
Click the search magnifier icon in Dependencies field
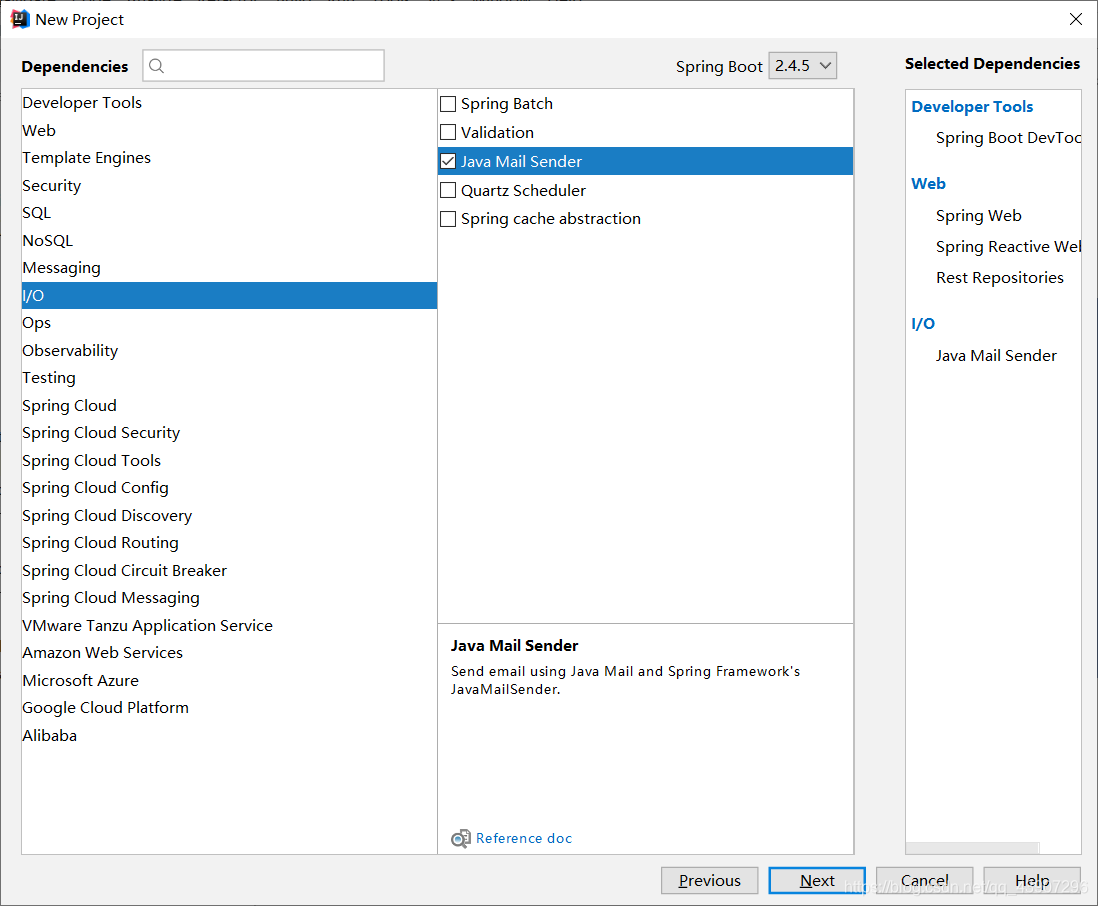click(157, 66)
